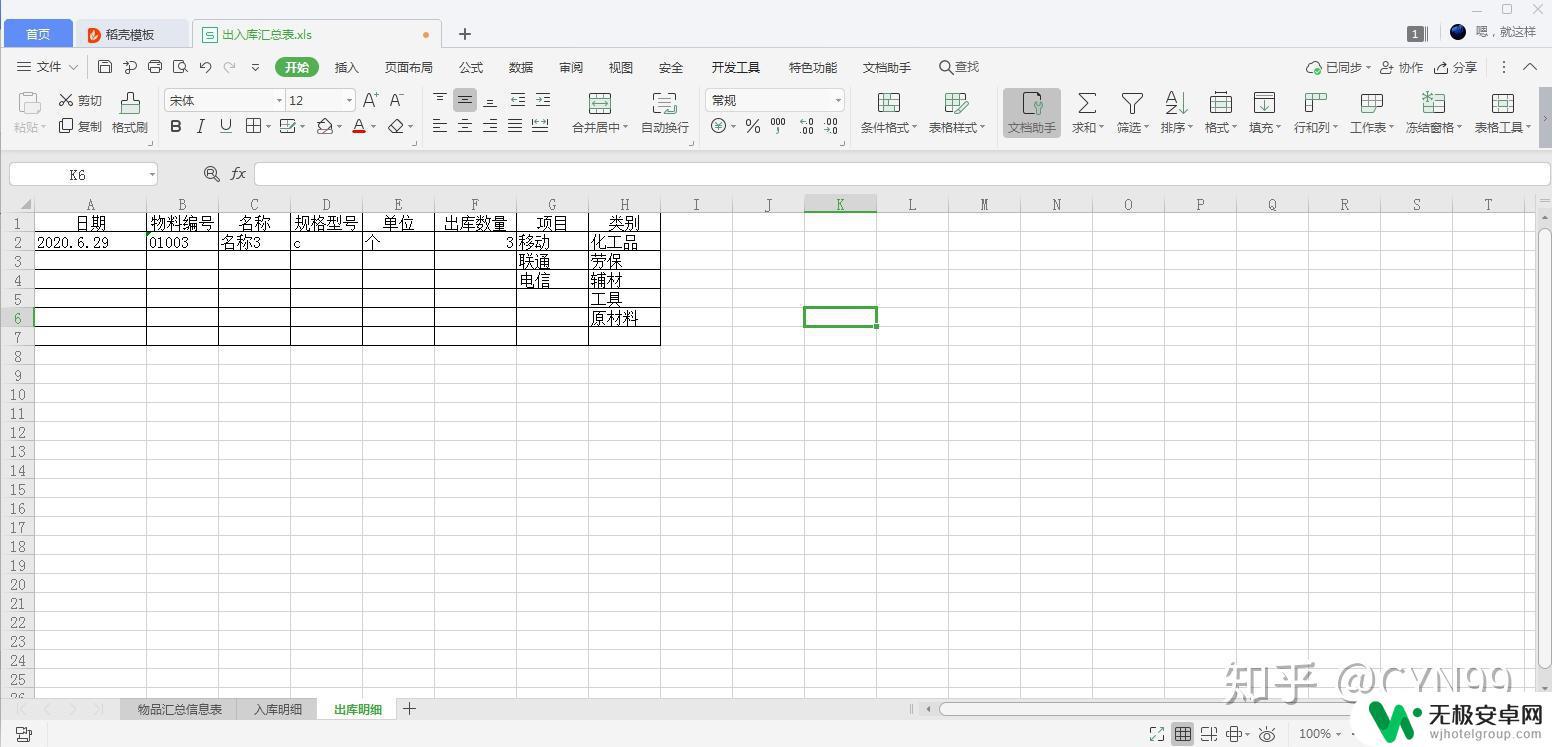Viewport: 1552px width, 747px height.
Task: Open Table Tools (表格工具) menu
Action: coord(1502,113)
